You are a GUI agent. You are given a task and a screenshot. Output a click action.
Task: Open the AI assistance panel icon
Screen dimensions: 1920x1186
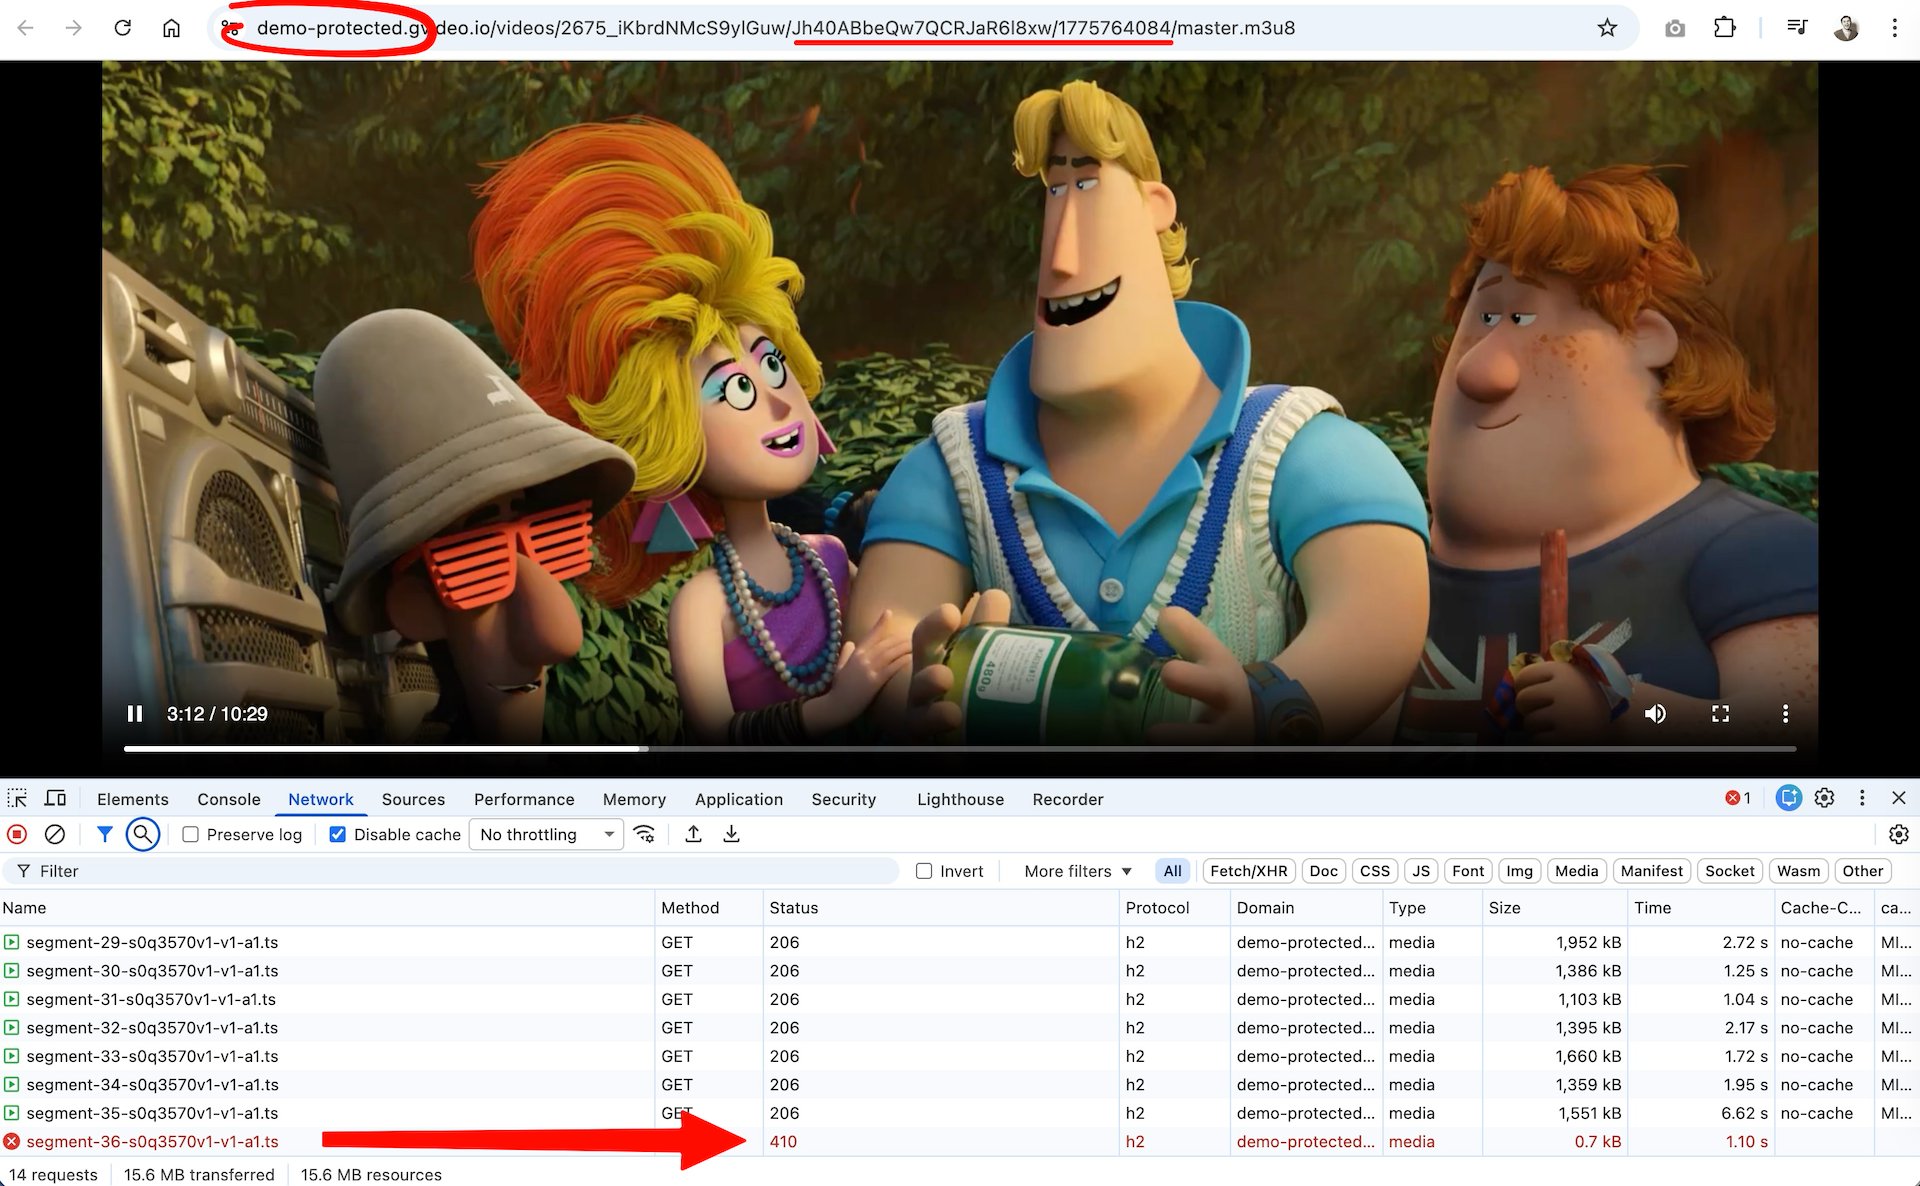point(1789,798)
